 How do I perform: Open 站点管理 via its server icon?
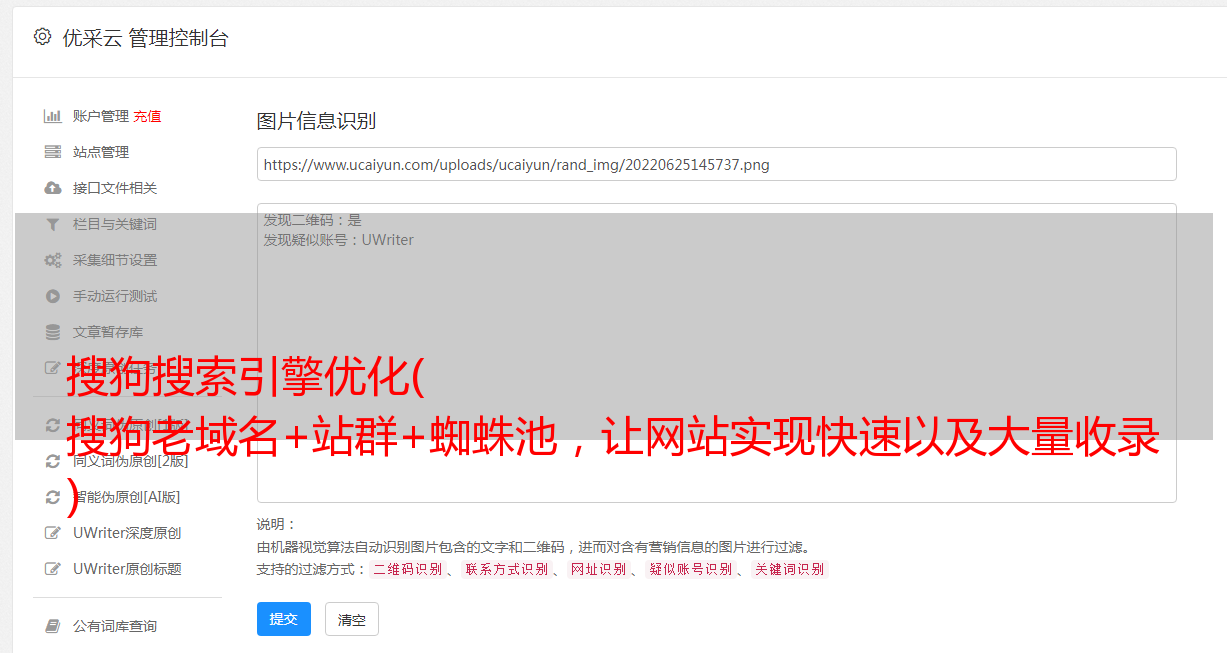click(x=53, y=152)
